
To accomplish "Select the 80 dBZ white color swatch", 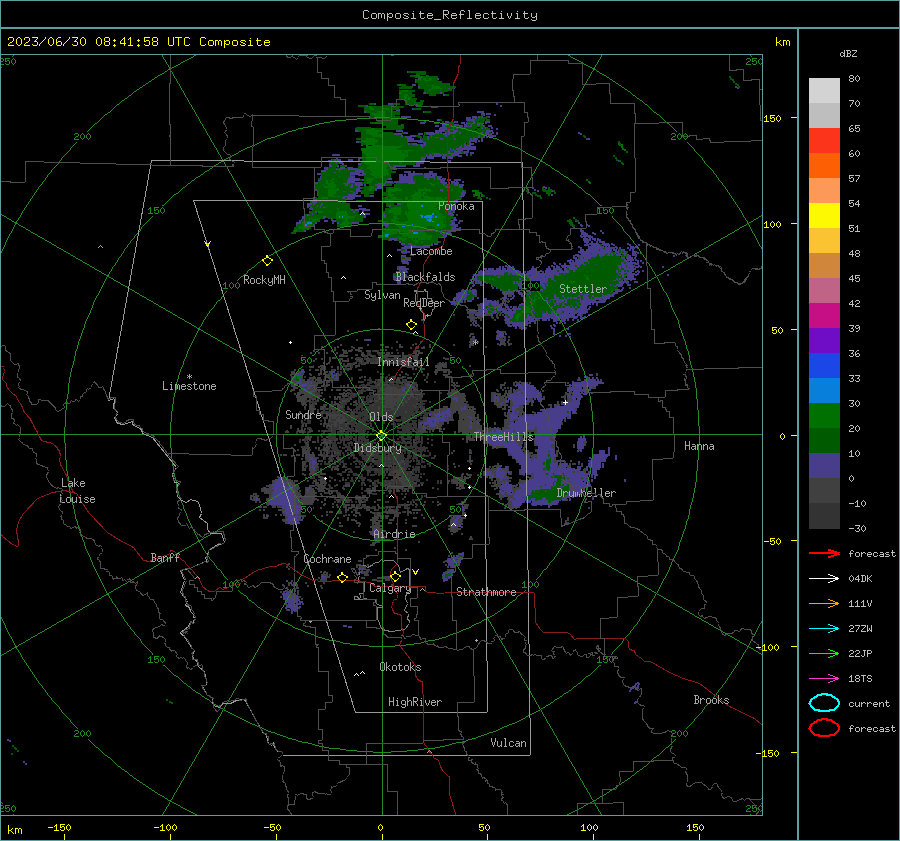I will click(x=824, y=91).
